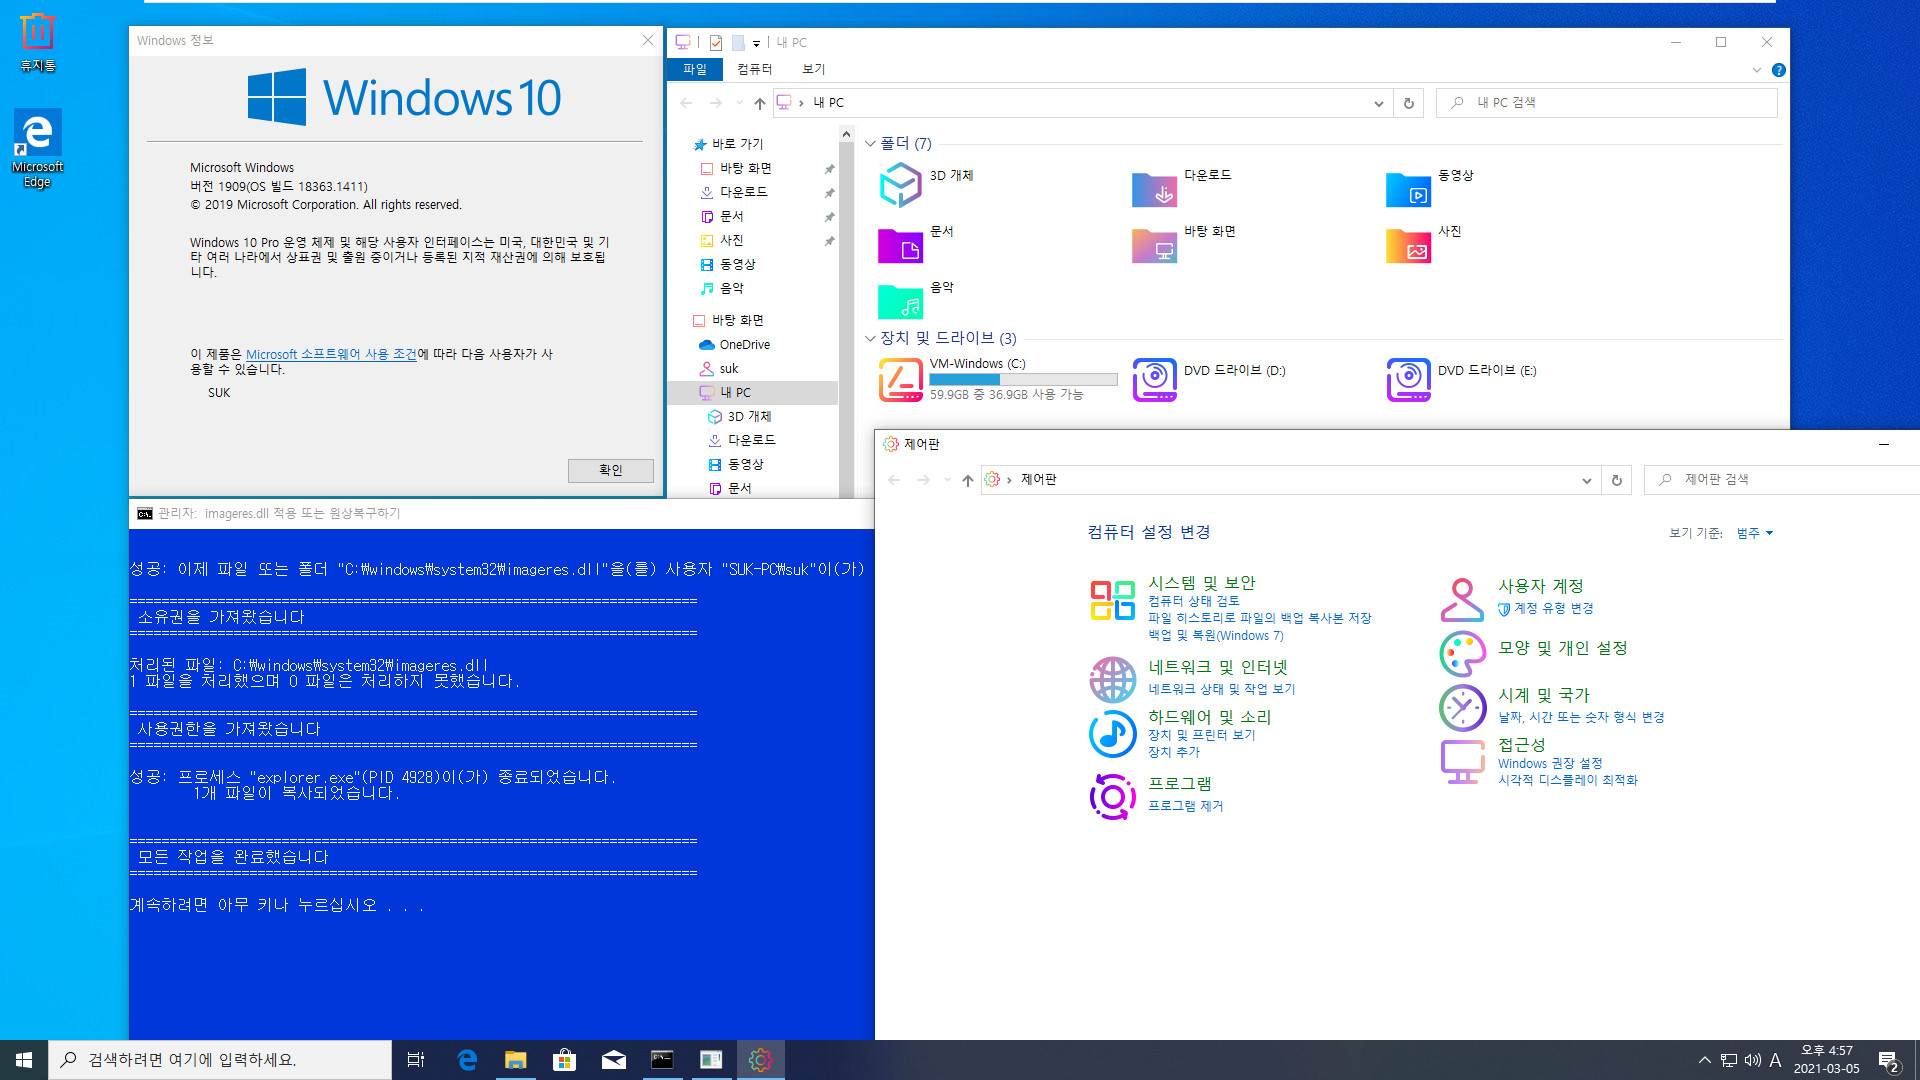The height and width of the screenshot is (1080, 1920).
Task: Show hidden system tray icons
Action: click(x=1704, y=1060)
